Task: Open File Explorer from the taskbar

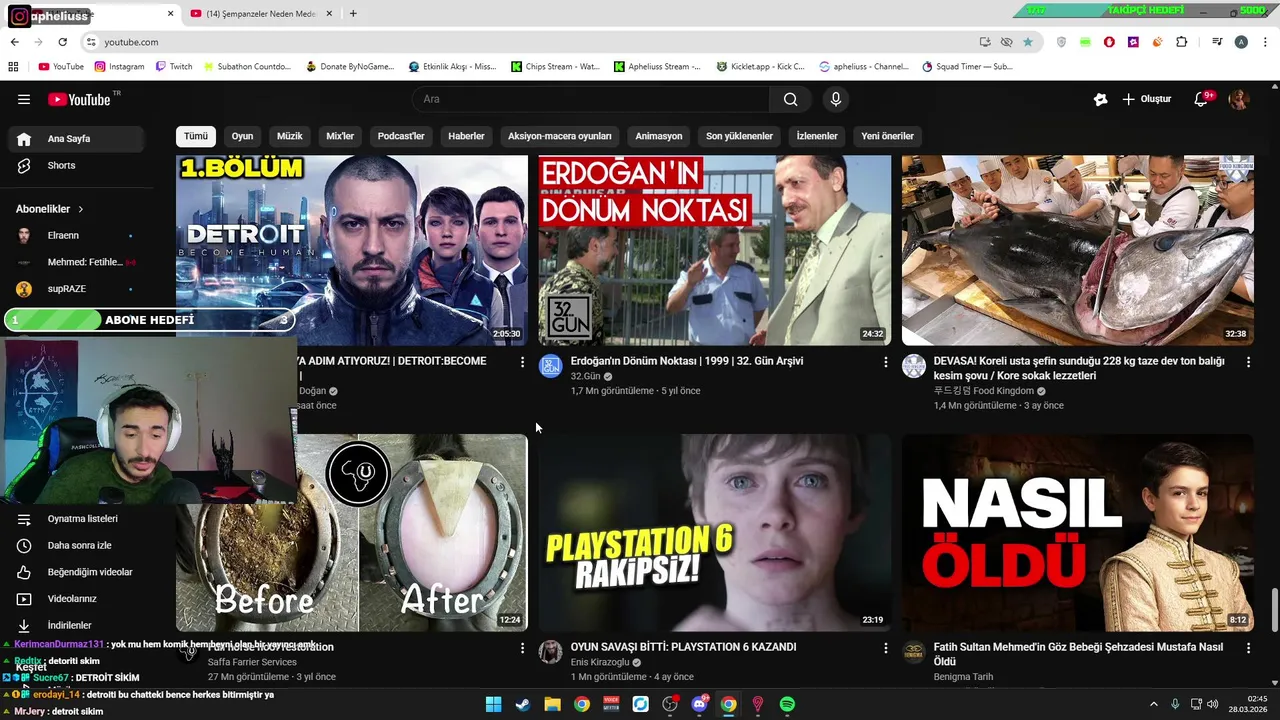Action: click(x=552, y=704)
